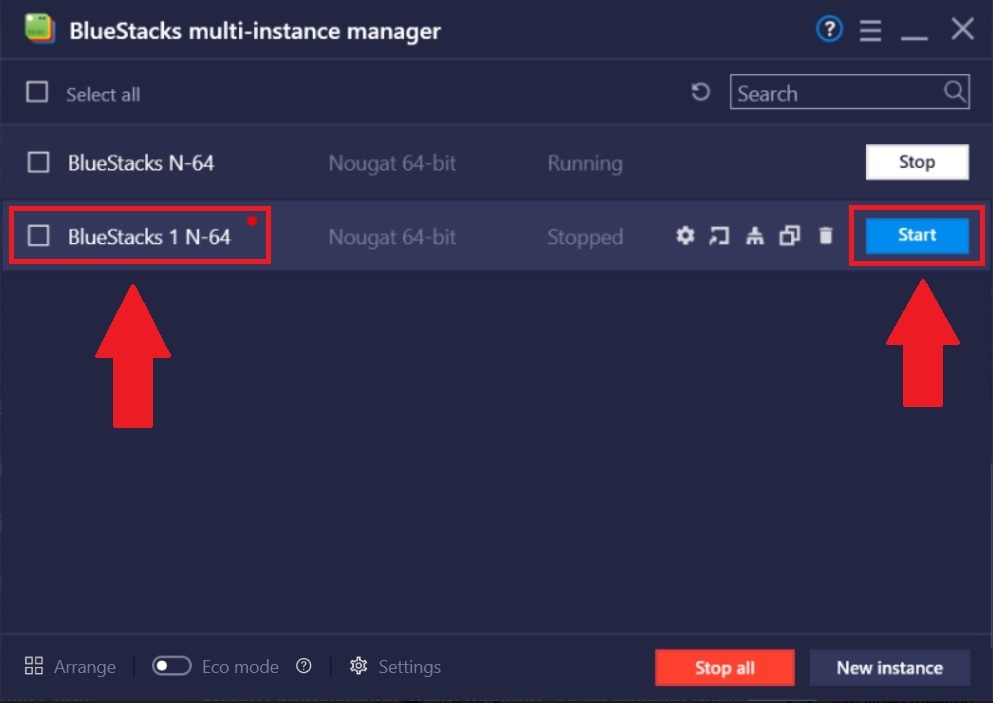Screen dimensions: 993x703
Task: Open the help question mark icon
Action: click(x=829, y=30)
